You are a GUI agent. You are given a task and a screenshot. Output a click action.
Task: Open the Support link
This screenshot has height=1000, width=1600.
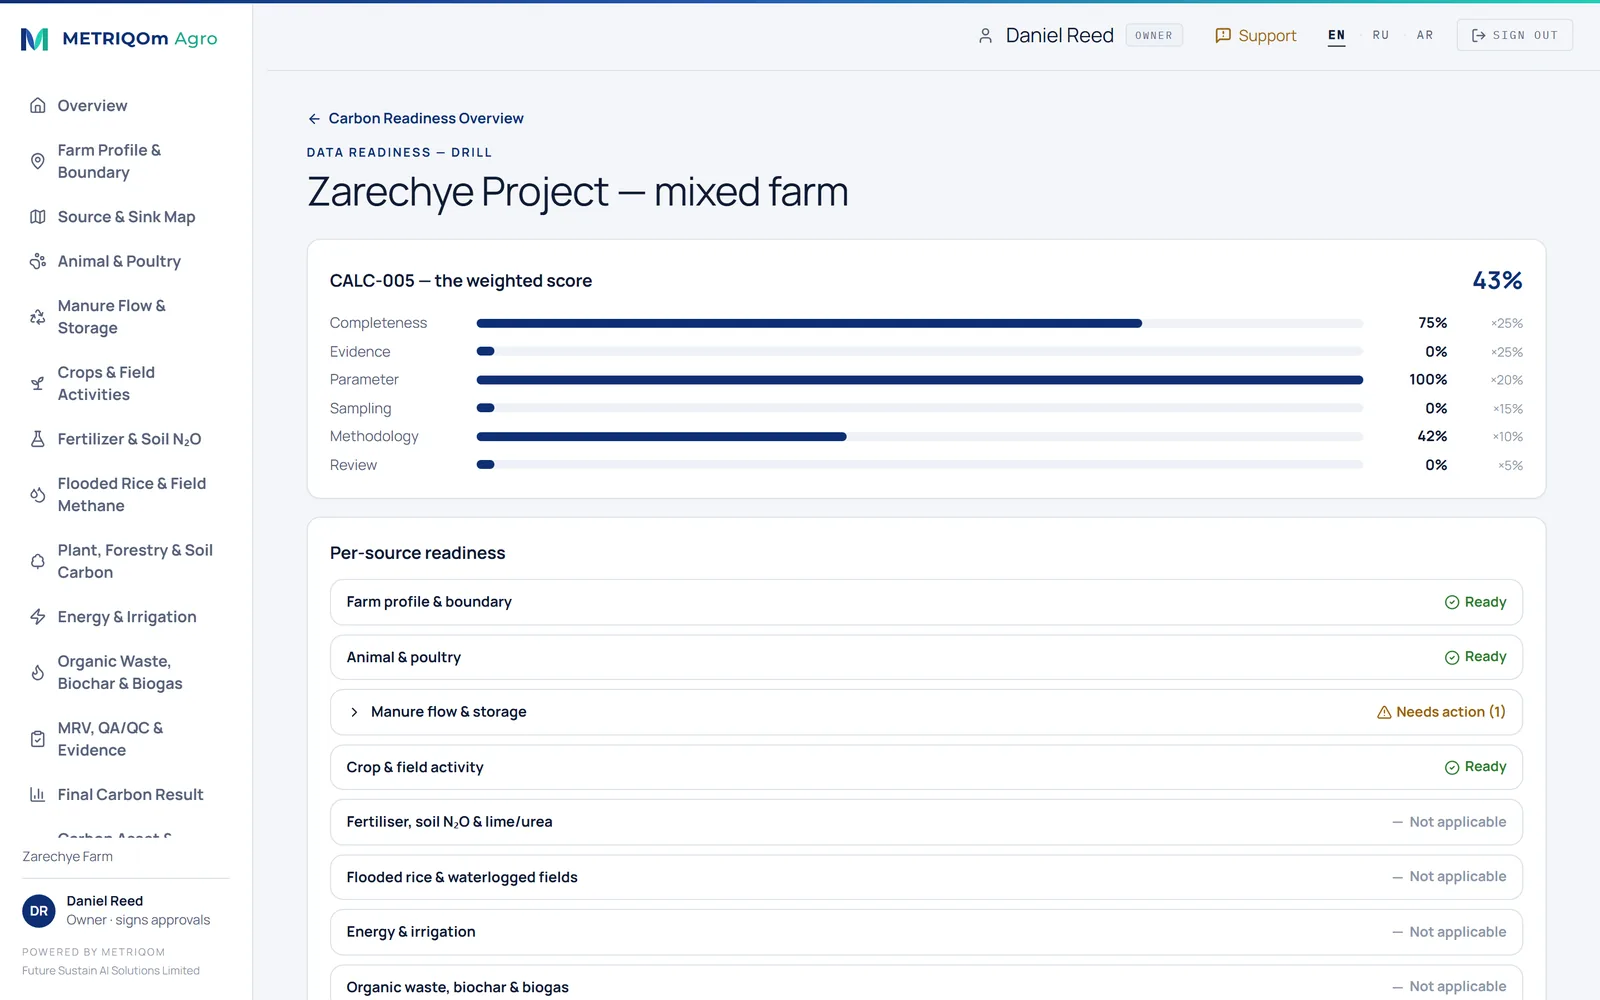point(1256,36)
